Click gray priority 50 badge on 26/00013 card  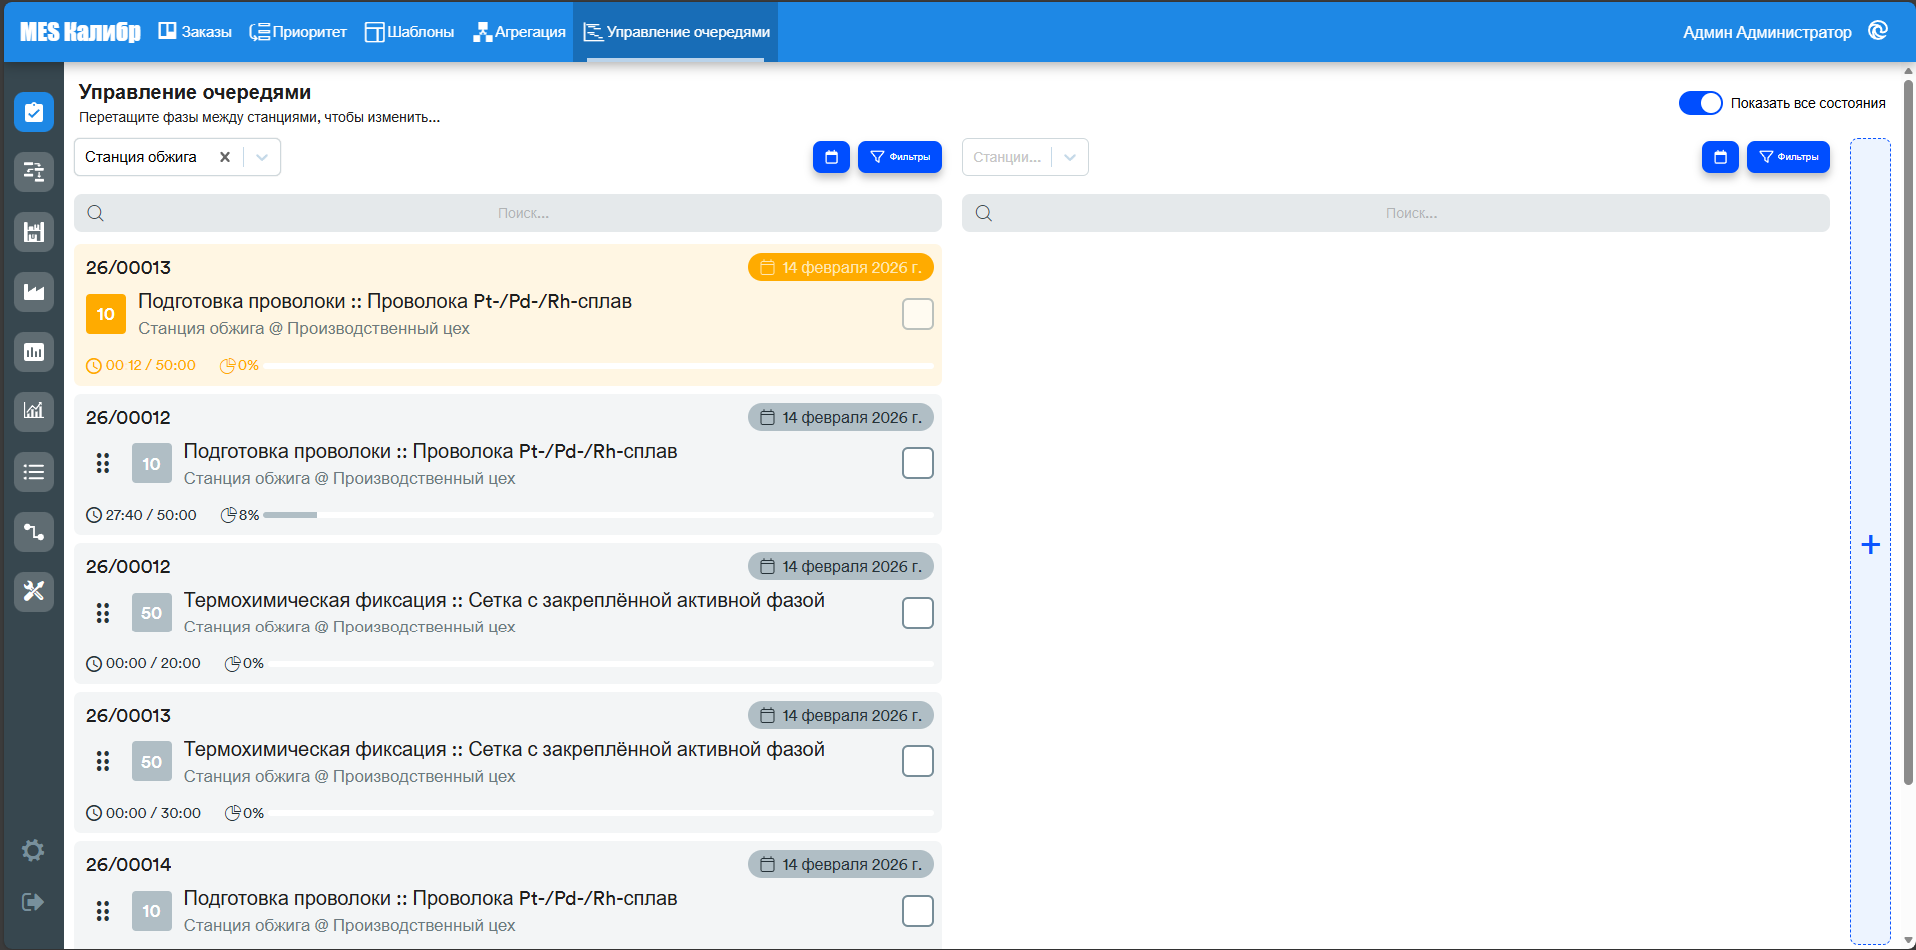click(152, 761)
